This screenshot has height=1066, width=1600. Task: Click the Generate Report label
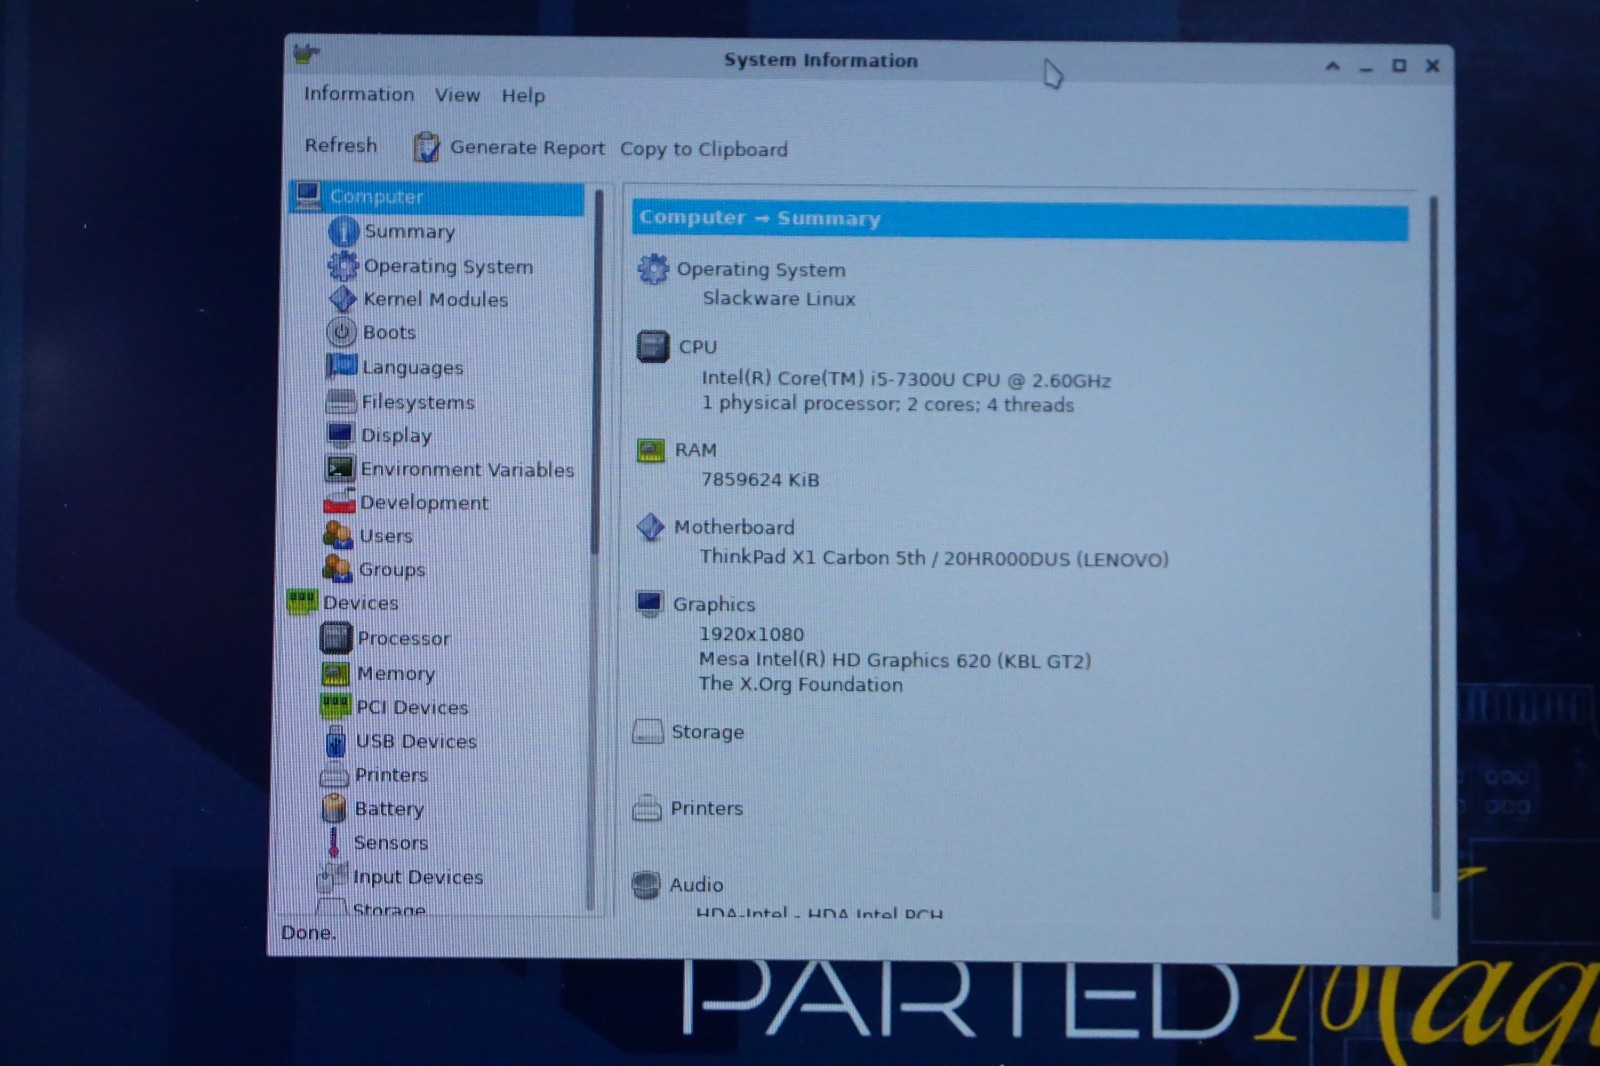click(527, 148)
